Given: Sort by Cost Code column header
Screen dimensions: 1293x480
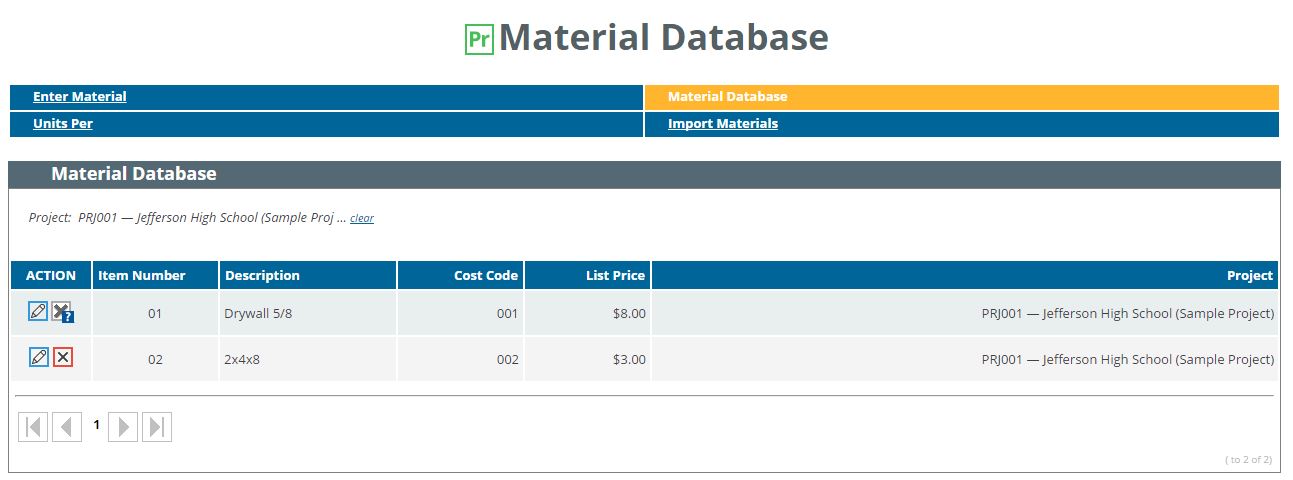Looking at the screenshot, I should (486, 275).
